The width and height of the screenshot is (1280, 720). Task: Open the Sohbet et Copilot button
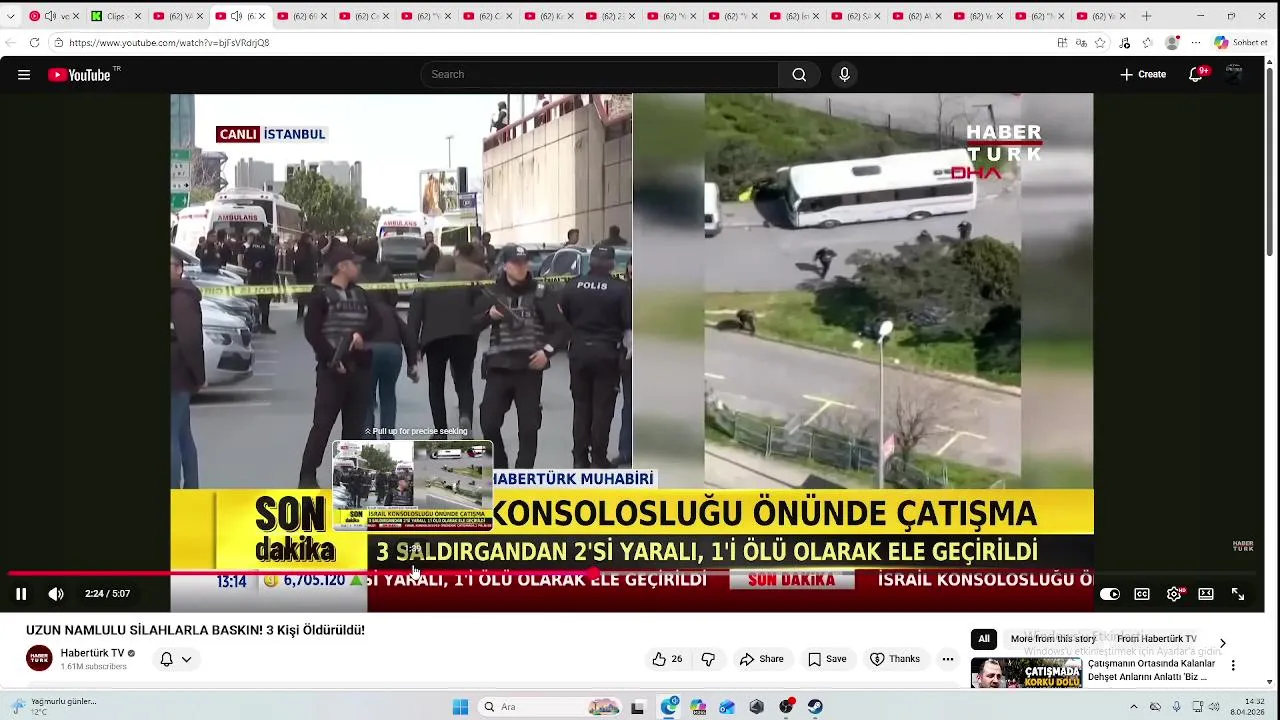pyautogui.click(x=1241, y=43)
